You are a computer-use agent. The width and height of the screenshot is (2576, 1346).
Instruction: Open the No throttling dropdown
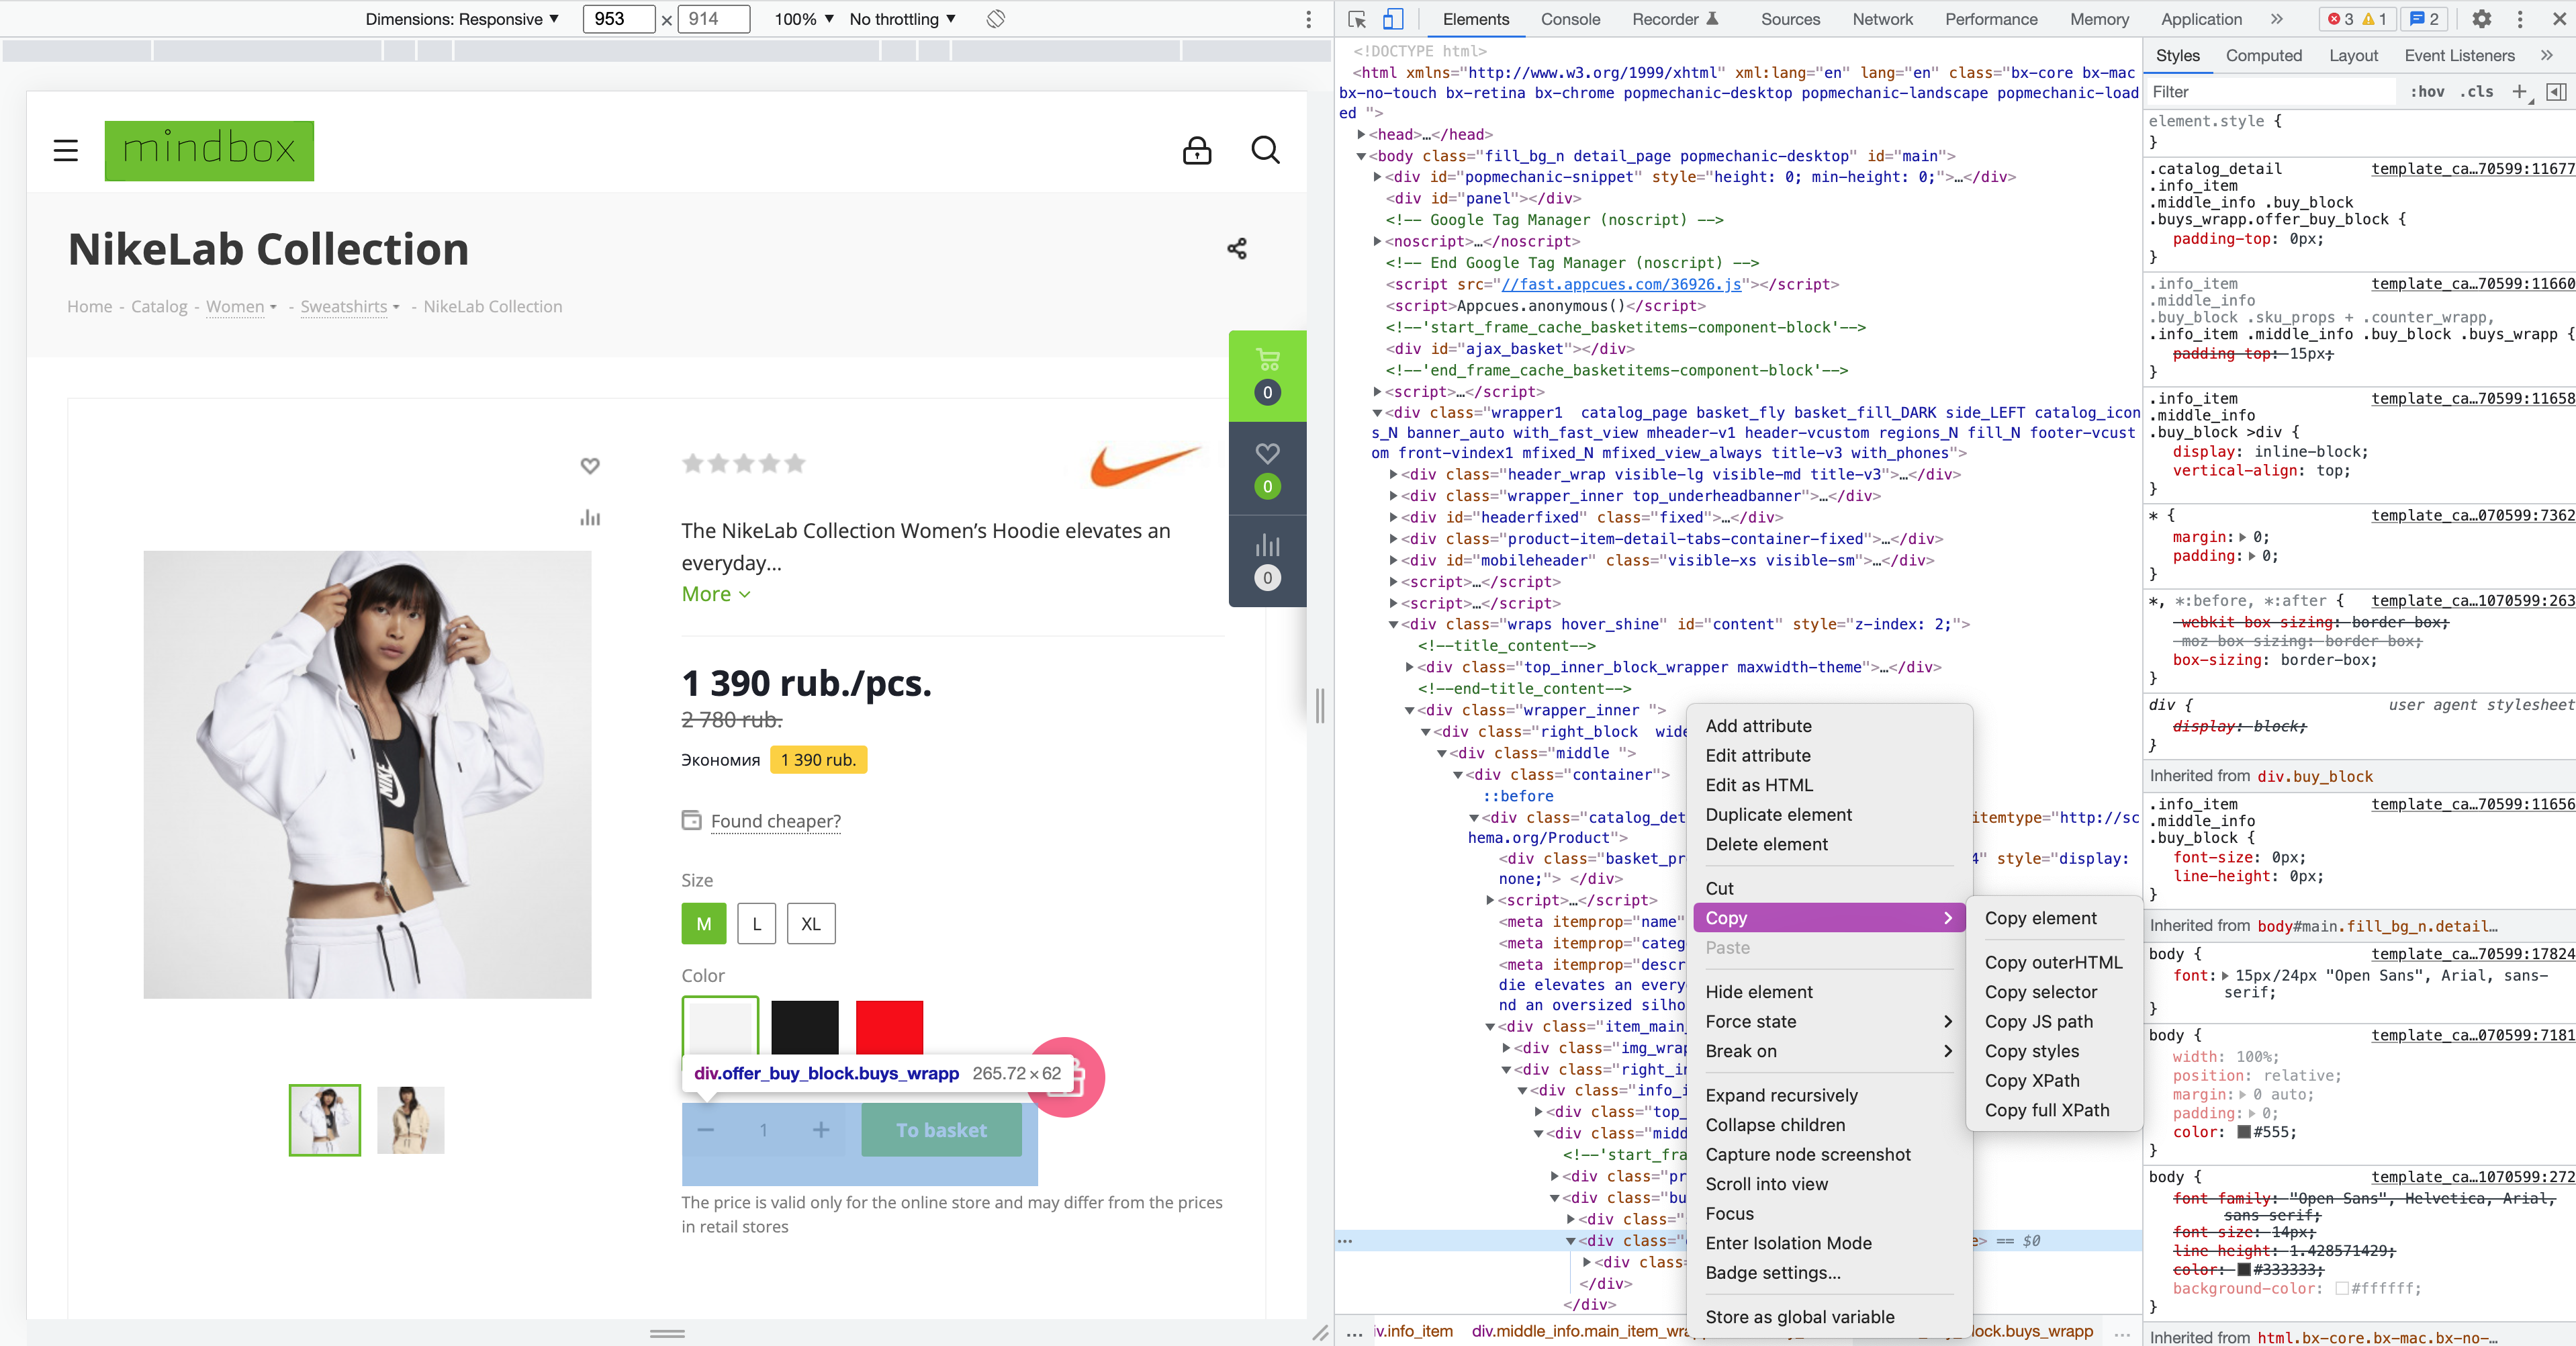point(903,19)
